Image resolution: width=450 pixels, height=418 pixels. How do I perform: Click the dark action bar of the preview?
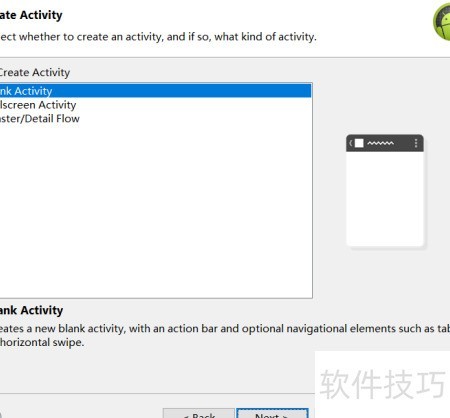coord(385,143)
